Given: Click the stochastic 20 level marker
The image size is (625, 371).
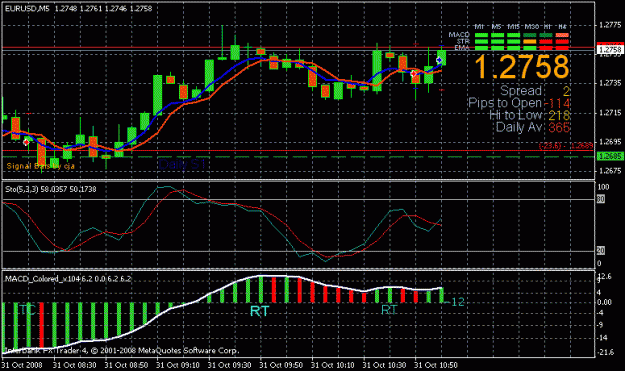Looking at the screenshot, I should [x=601, y=251].
